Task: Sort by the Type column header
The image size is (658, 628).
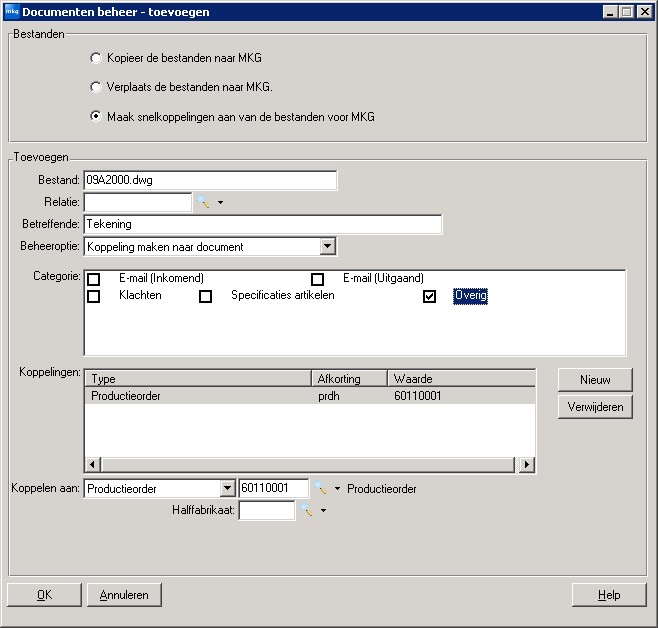Action: (198, 379)
